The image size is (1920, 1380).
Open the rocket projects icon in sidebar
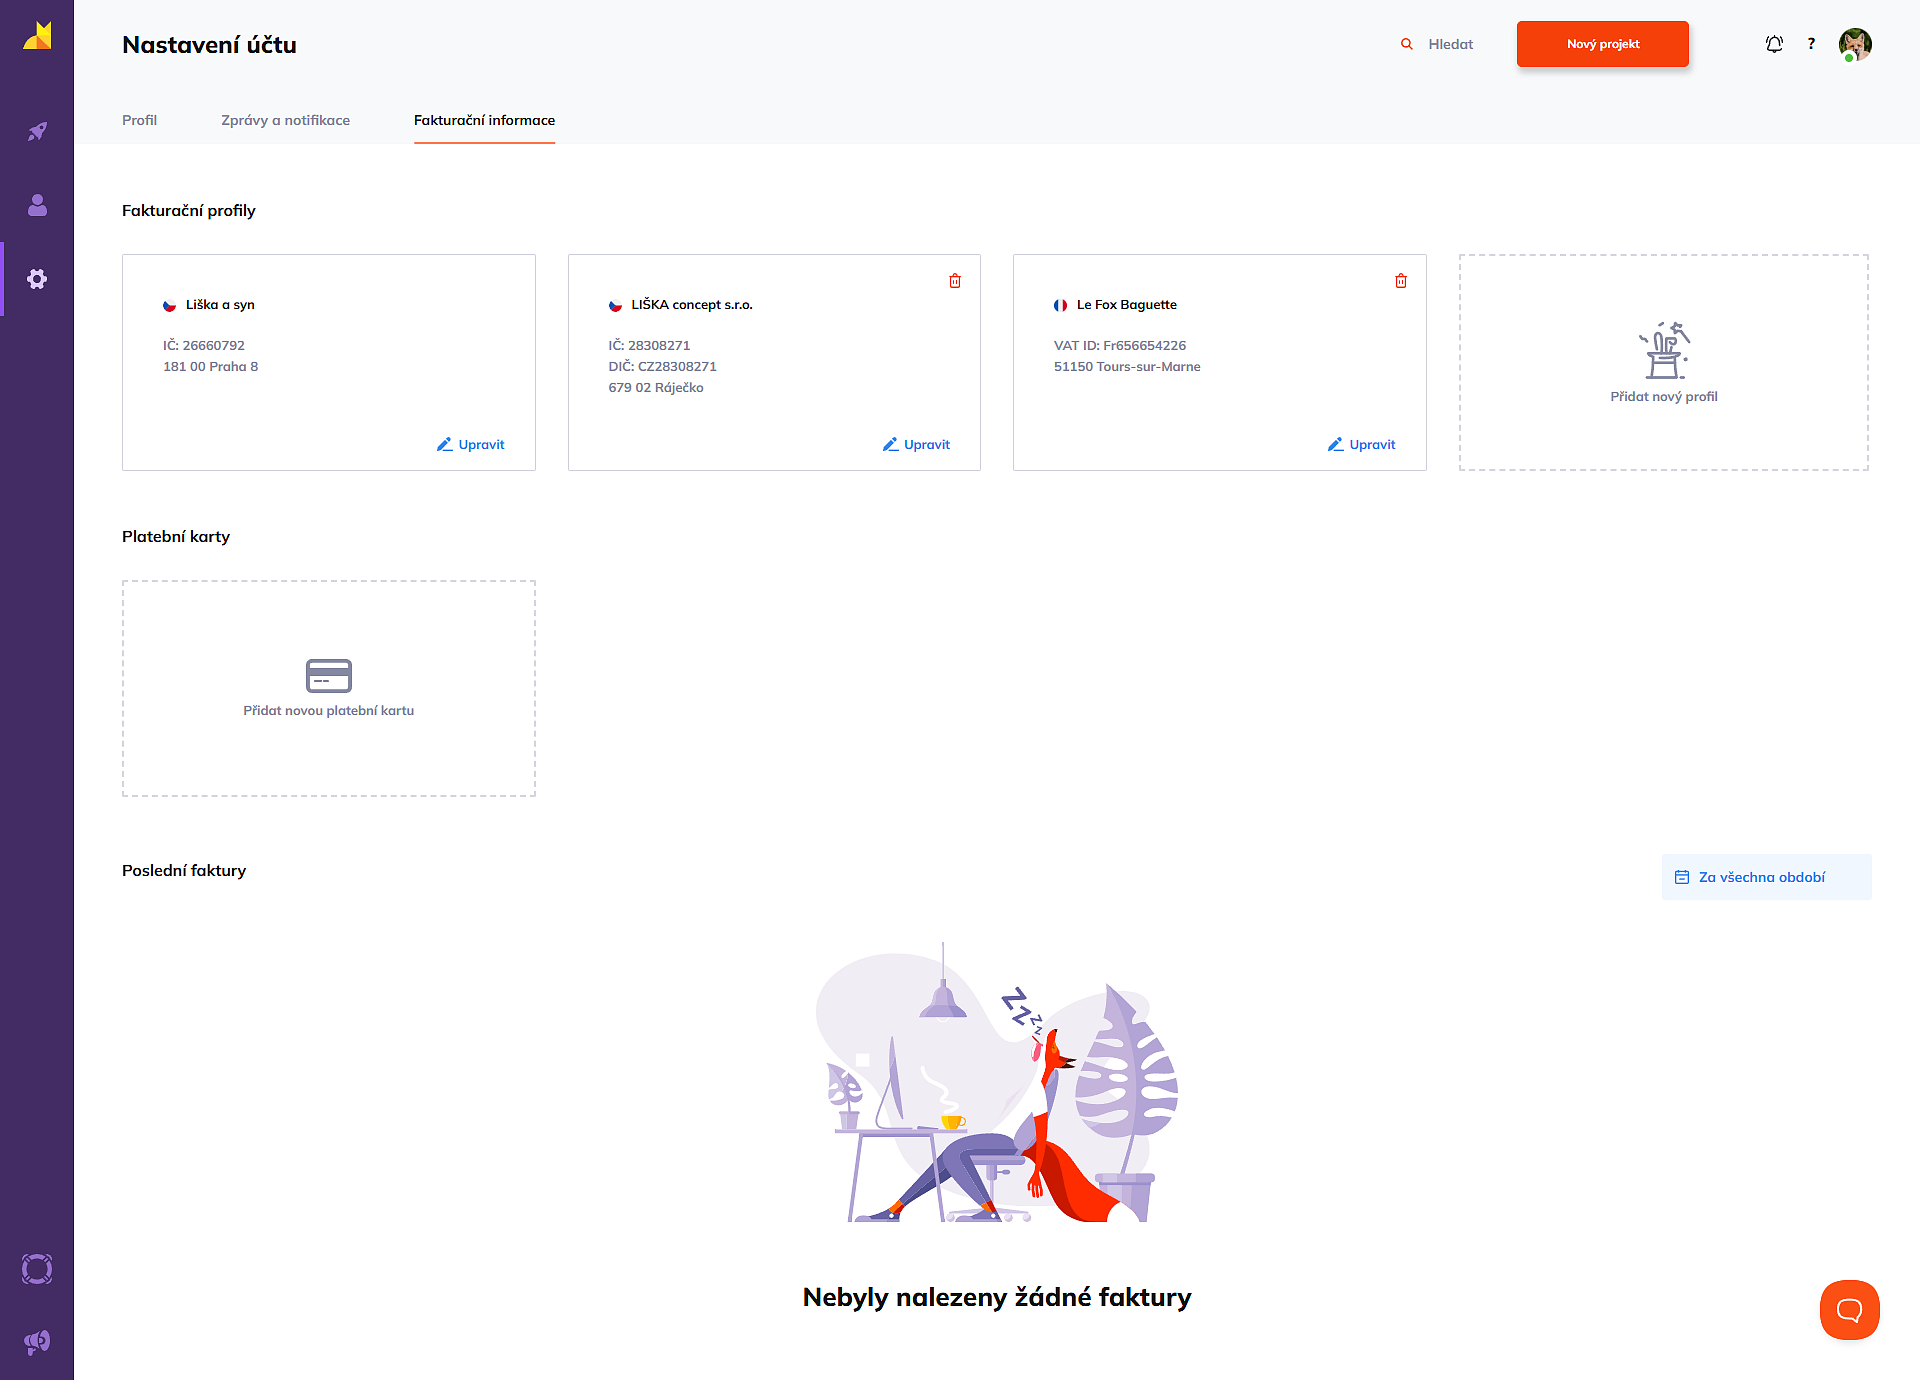37,131
